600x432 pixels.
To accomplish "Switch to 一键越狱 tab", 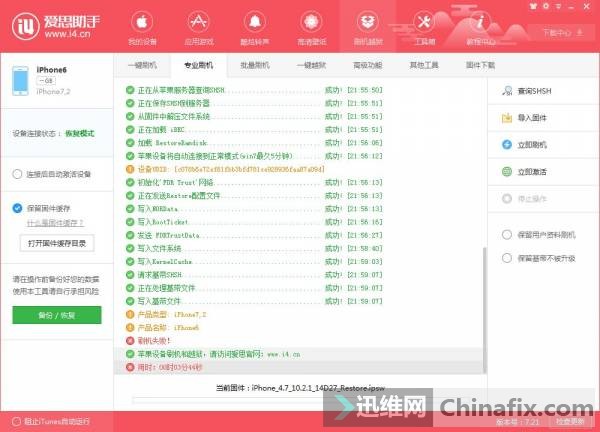I will 311,65.
